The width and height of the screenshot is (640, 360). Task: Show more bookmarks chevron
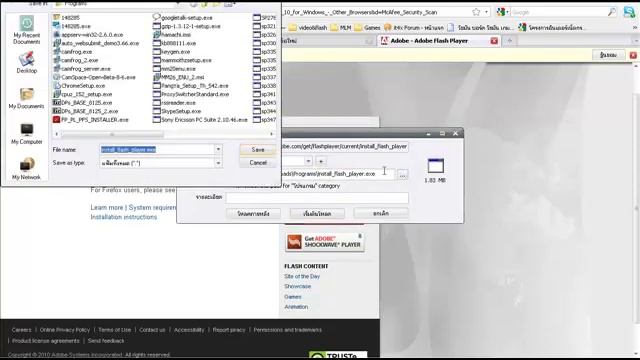(x=635, y=28)
